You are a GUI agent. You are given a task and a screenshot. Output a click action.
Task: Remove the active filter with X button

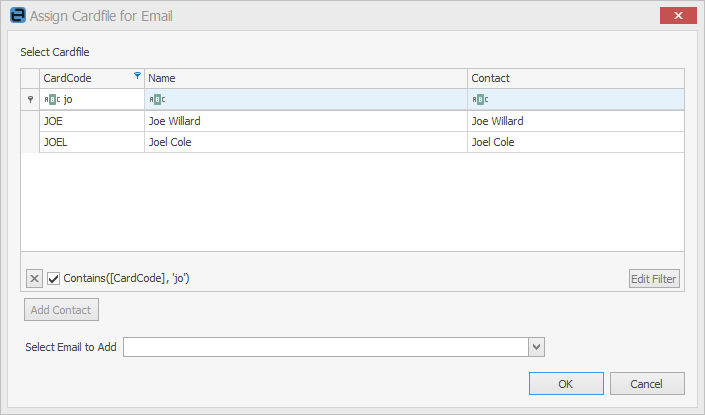click(x=34, y=278)
